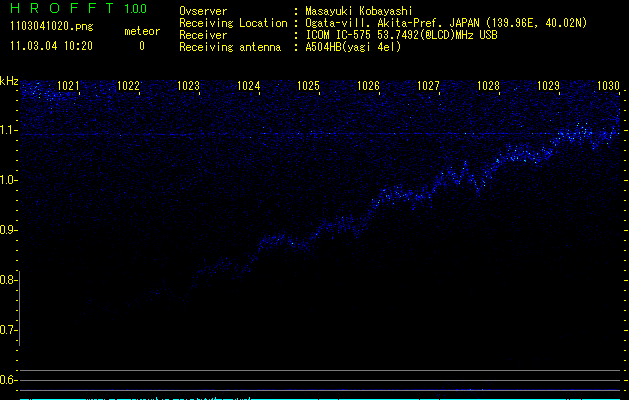Click the timestamp 11.03.04 10:20
Viewport: 629px width, 400px height.
(51, 46)
